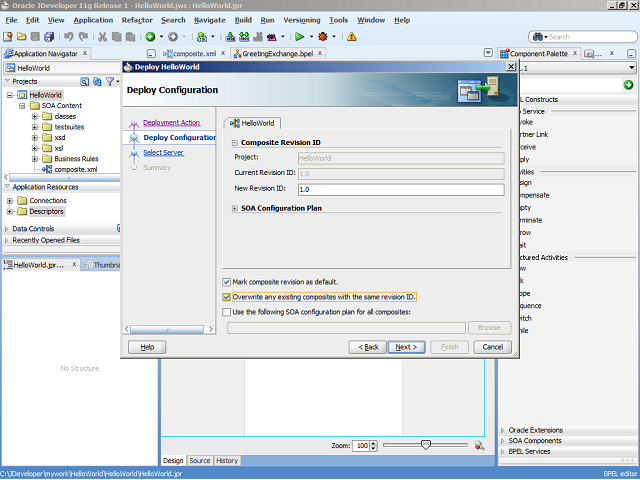The width and height of the screenshot is (640, 480).
Task: Click the green Back navigation icon
Action: pyautogui.click(x=150, y=37)
